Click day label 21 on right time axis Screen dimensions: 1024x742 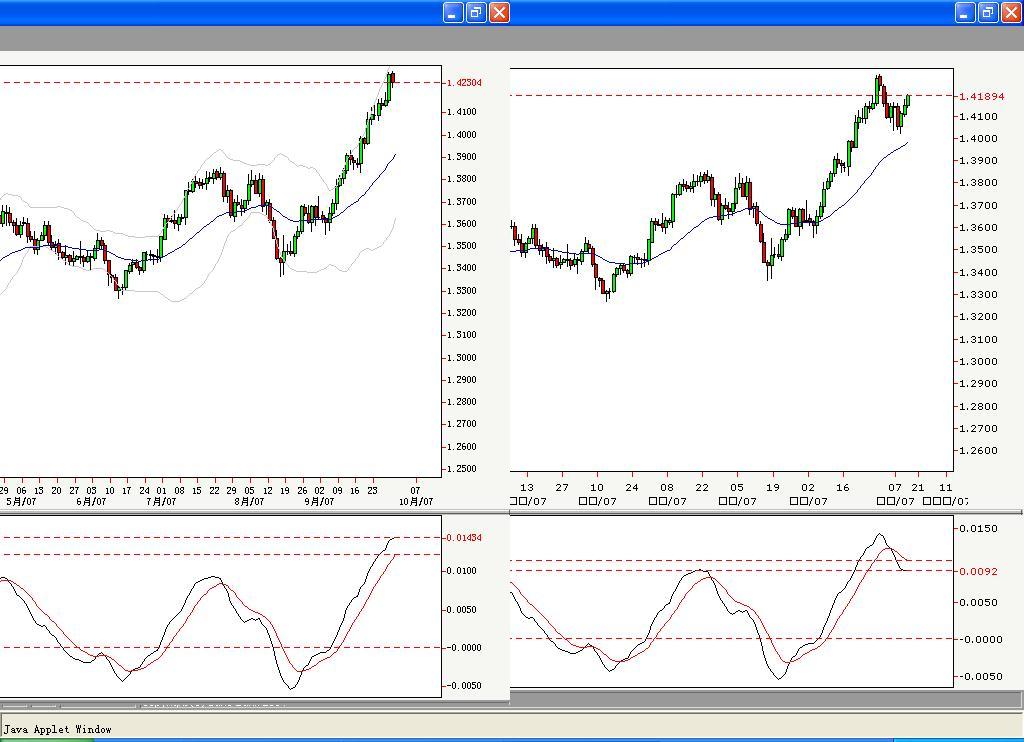(918, 487)
